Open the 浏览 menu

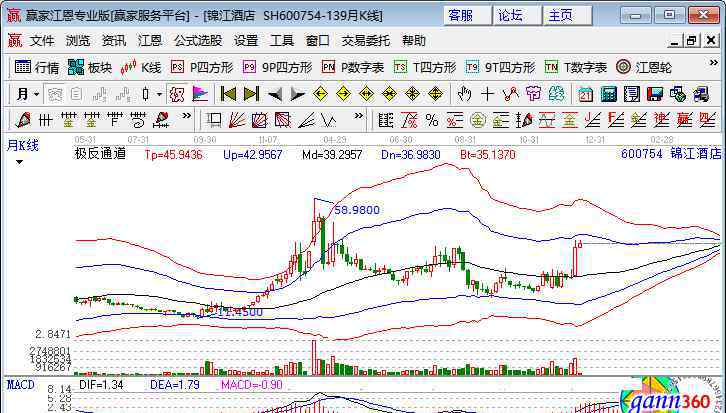tap(78, 41)
